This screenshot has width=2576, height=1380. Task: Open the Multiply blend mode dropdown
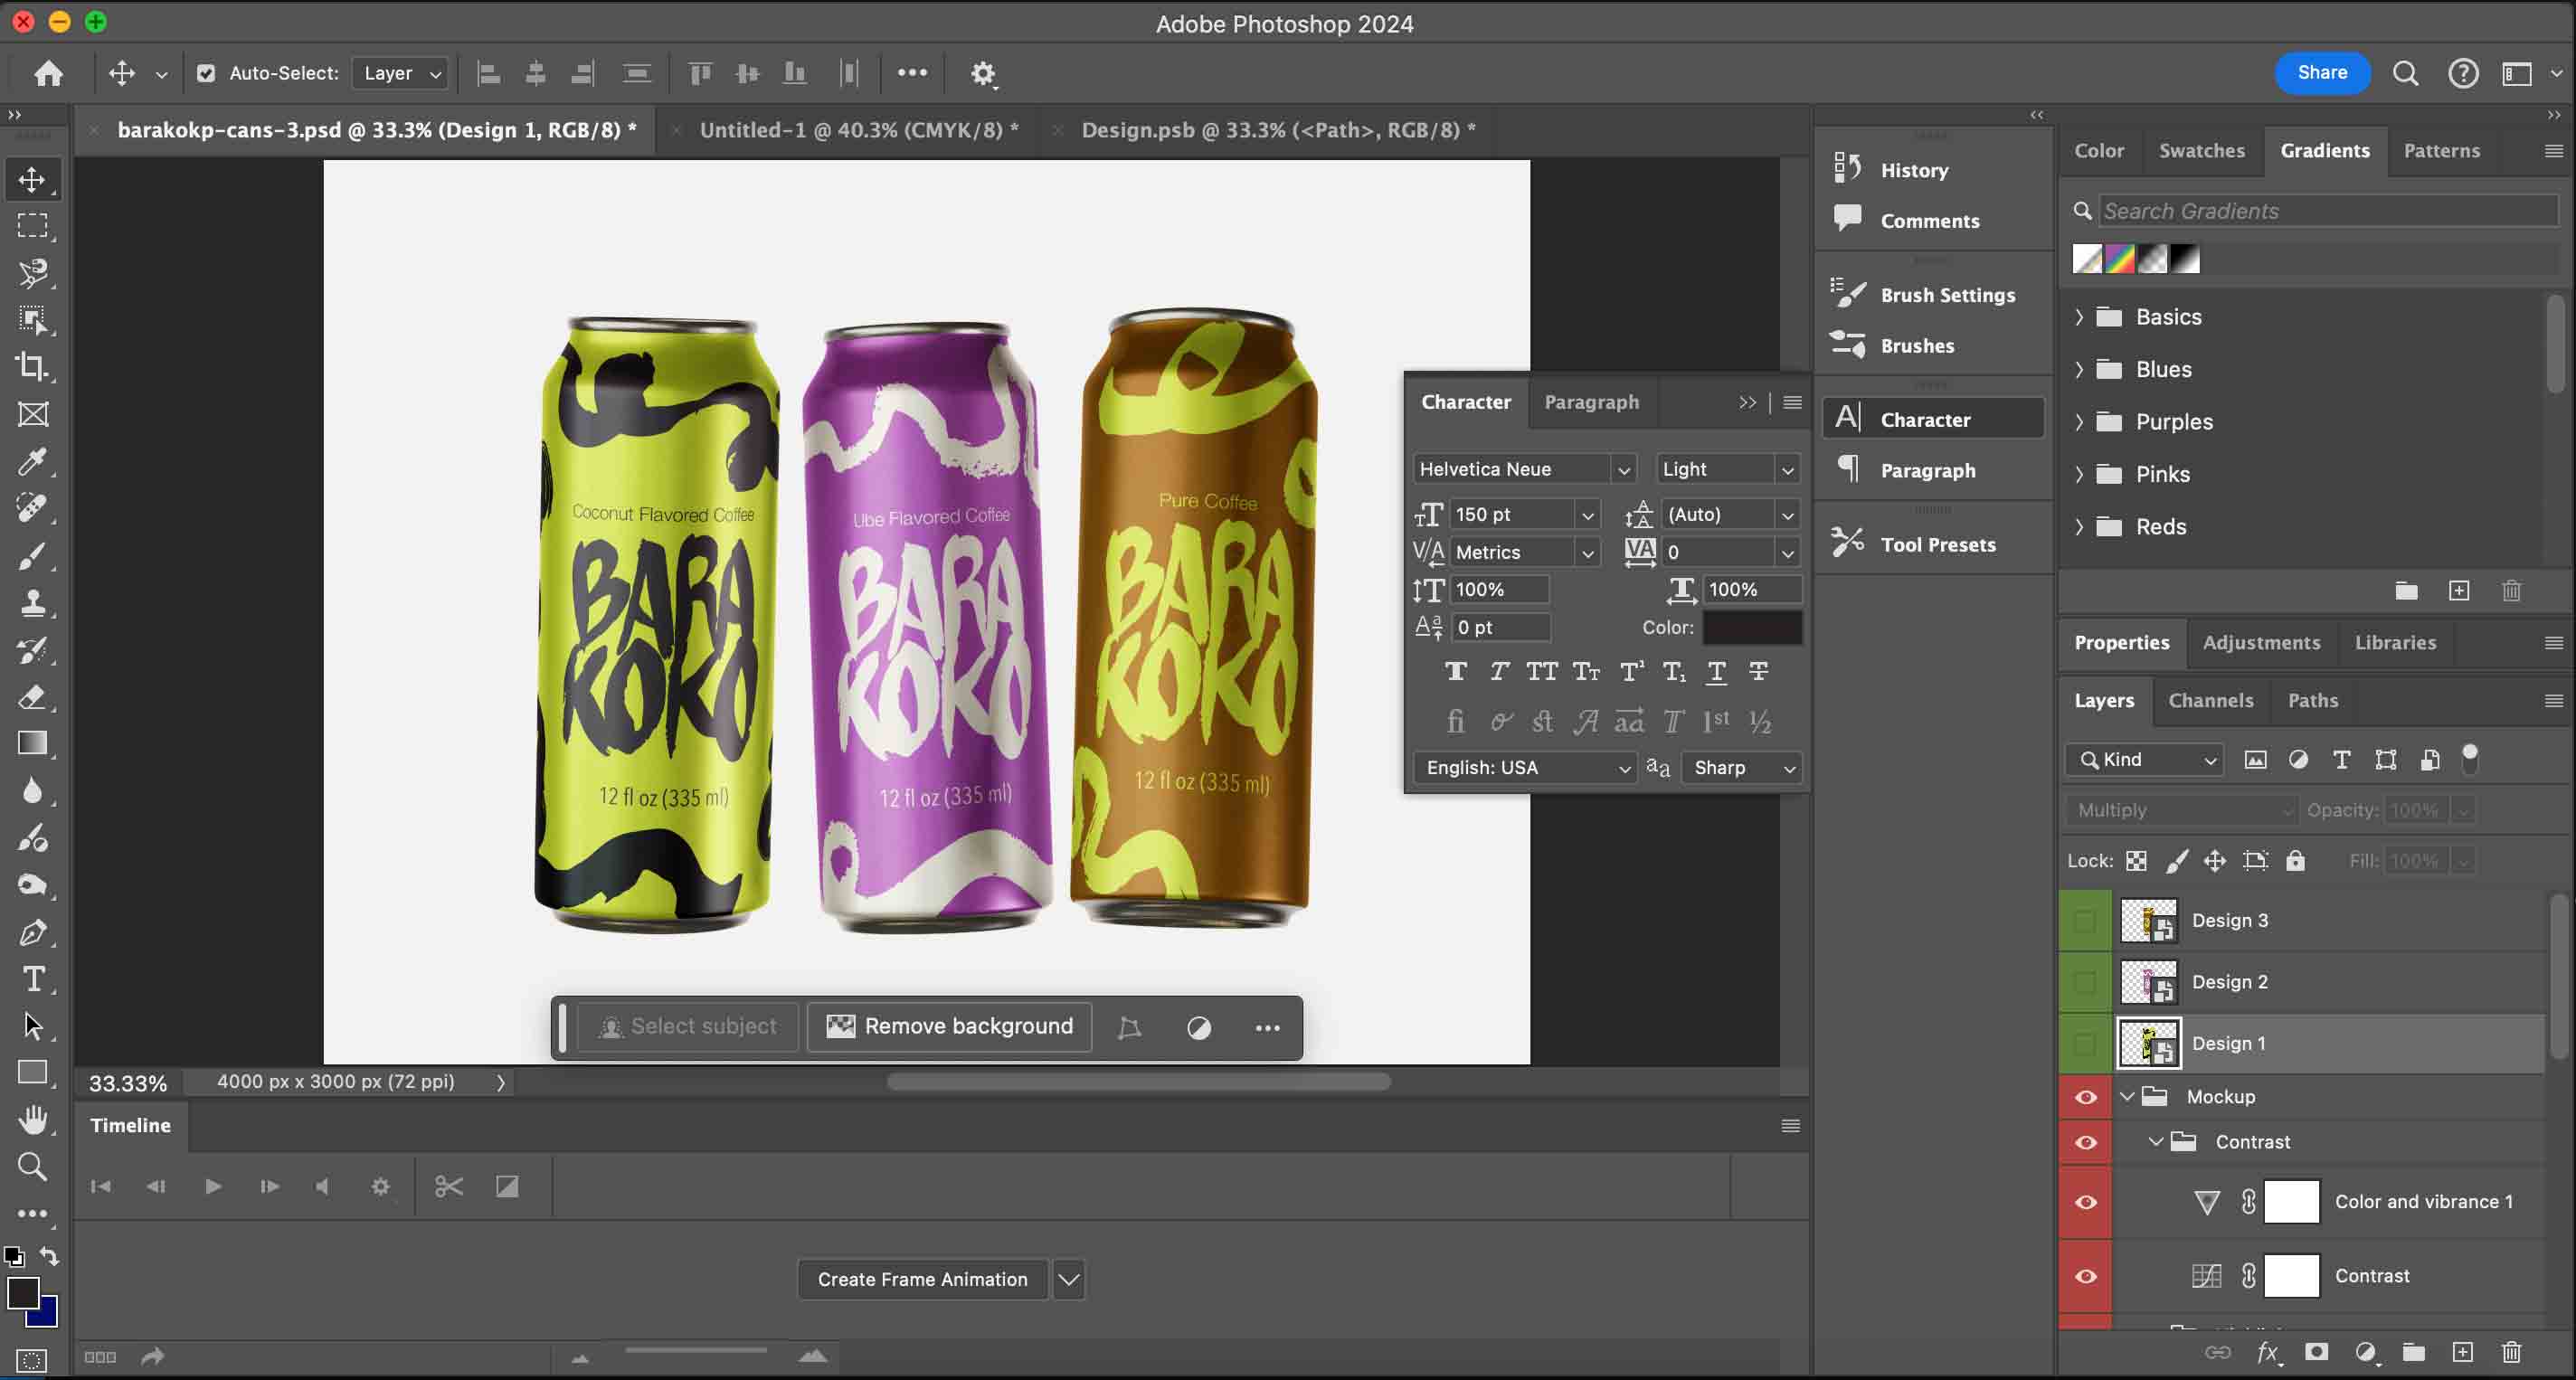tap(2182, 810)
